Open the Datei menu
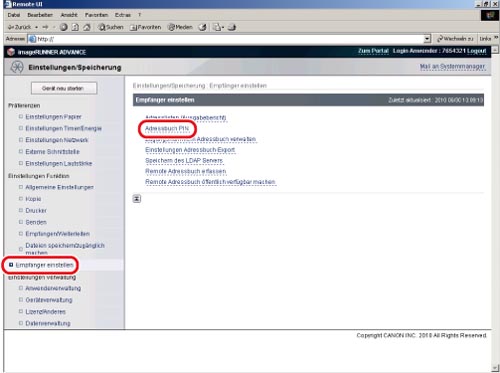The width and height of the screenshot is (500, 373). (14, 15)
